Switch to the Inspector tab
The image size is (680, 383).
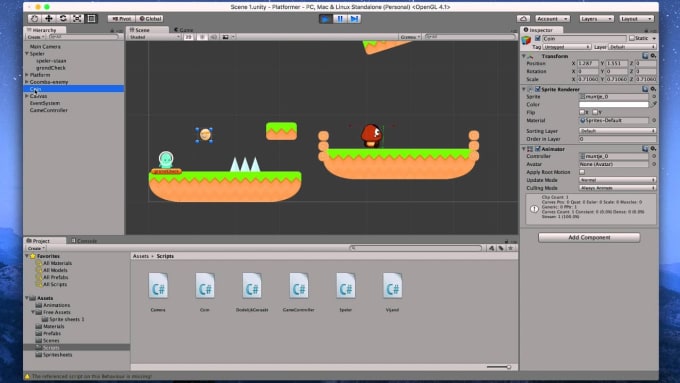point(541,30)
